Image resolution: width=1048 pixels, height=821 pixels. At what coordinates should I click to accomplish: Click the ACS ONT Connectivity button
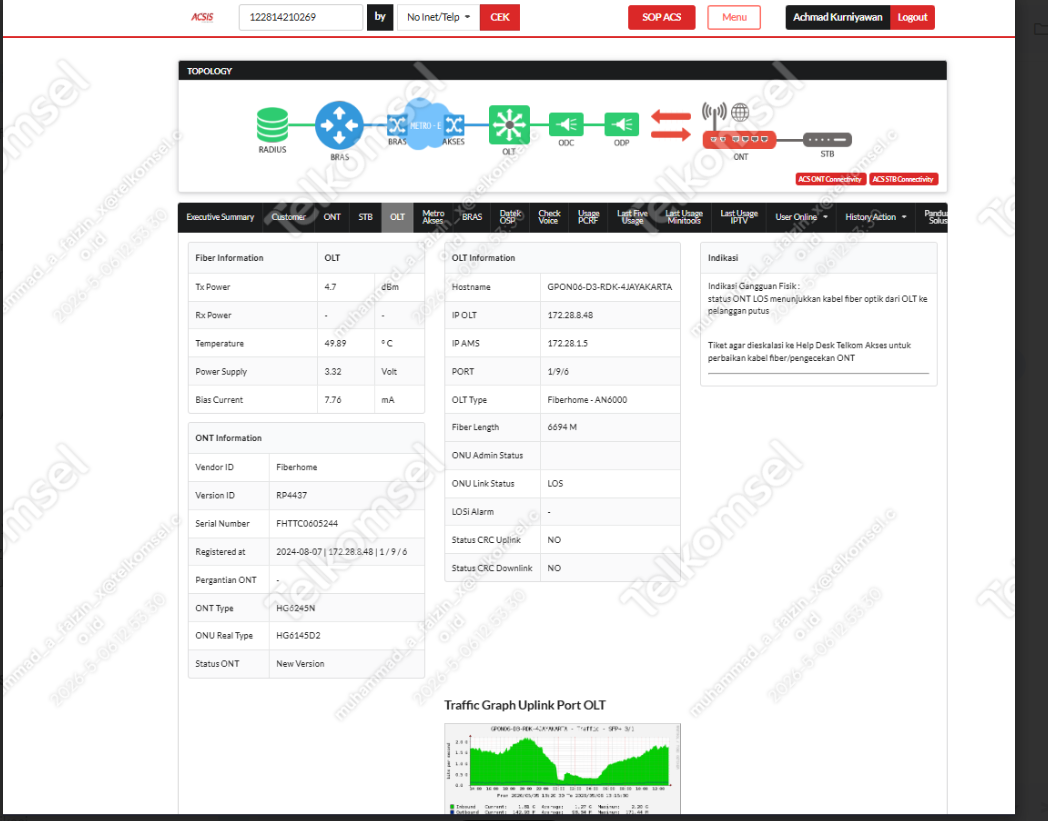[x=830, y=179]
